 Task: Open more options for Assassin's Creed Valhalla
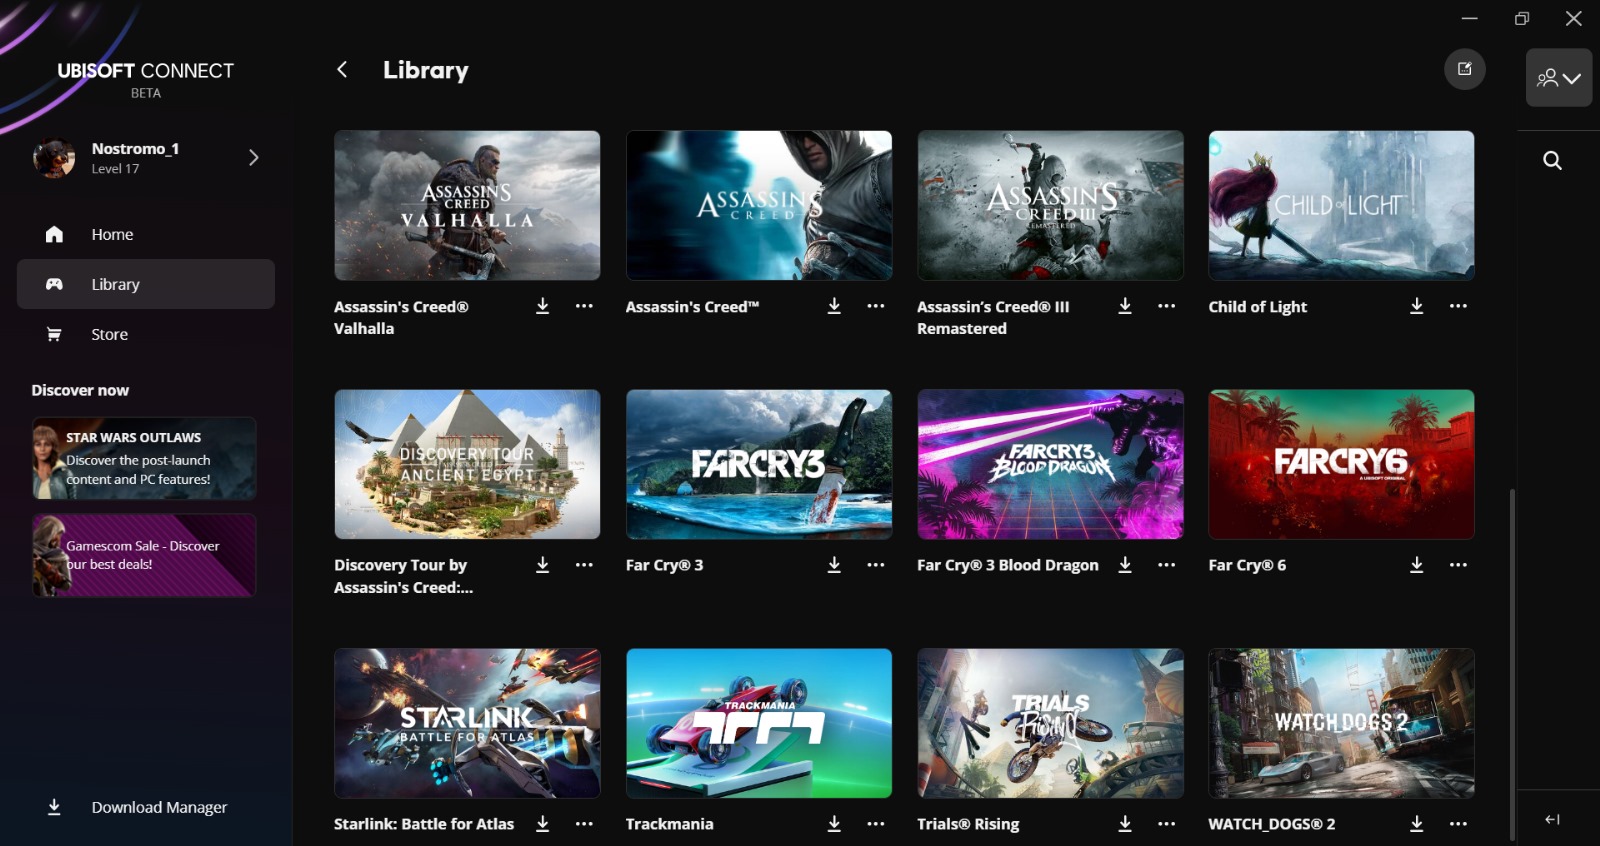(584, 306)
